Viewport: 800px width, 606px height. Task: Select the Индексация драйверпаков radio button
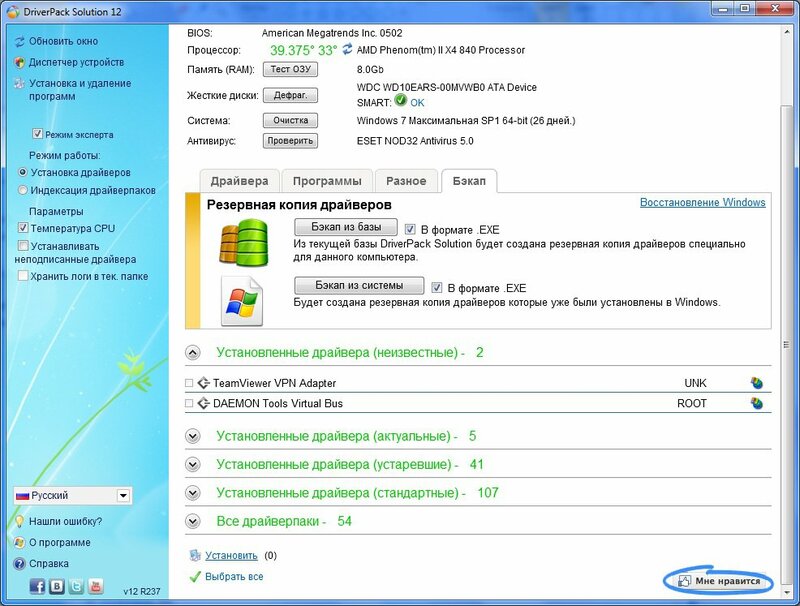pos(22,190)
